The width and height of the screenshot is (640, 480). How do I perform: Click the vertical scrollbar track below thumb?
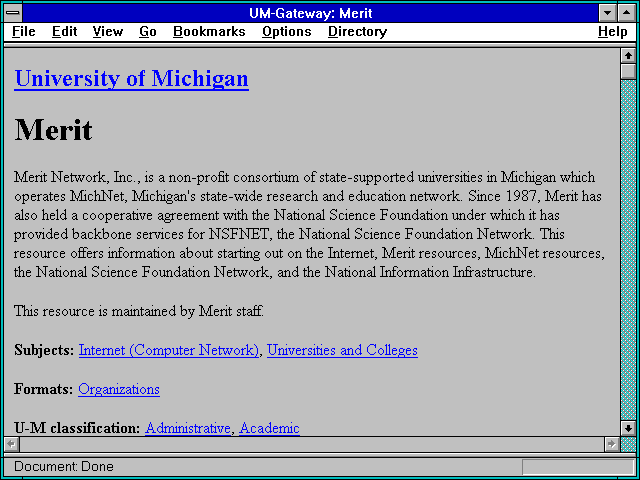pos(628,250)
